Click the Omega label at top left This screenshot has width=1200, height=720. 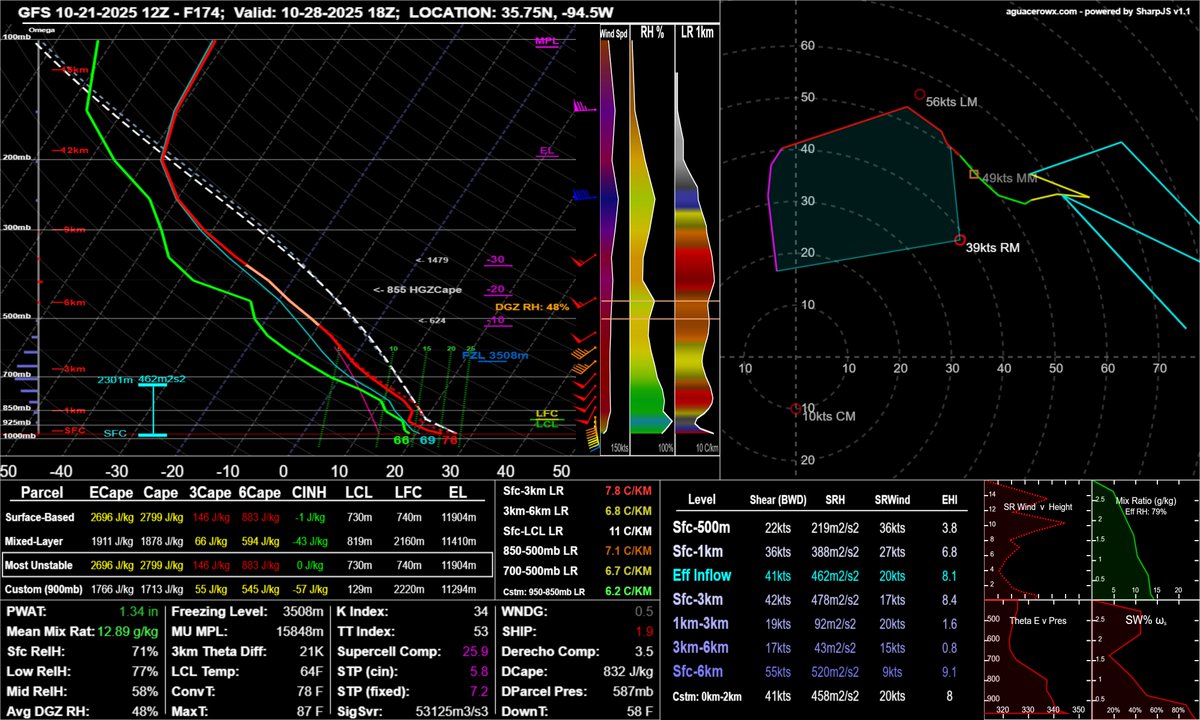coord(42,30)
